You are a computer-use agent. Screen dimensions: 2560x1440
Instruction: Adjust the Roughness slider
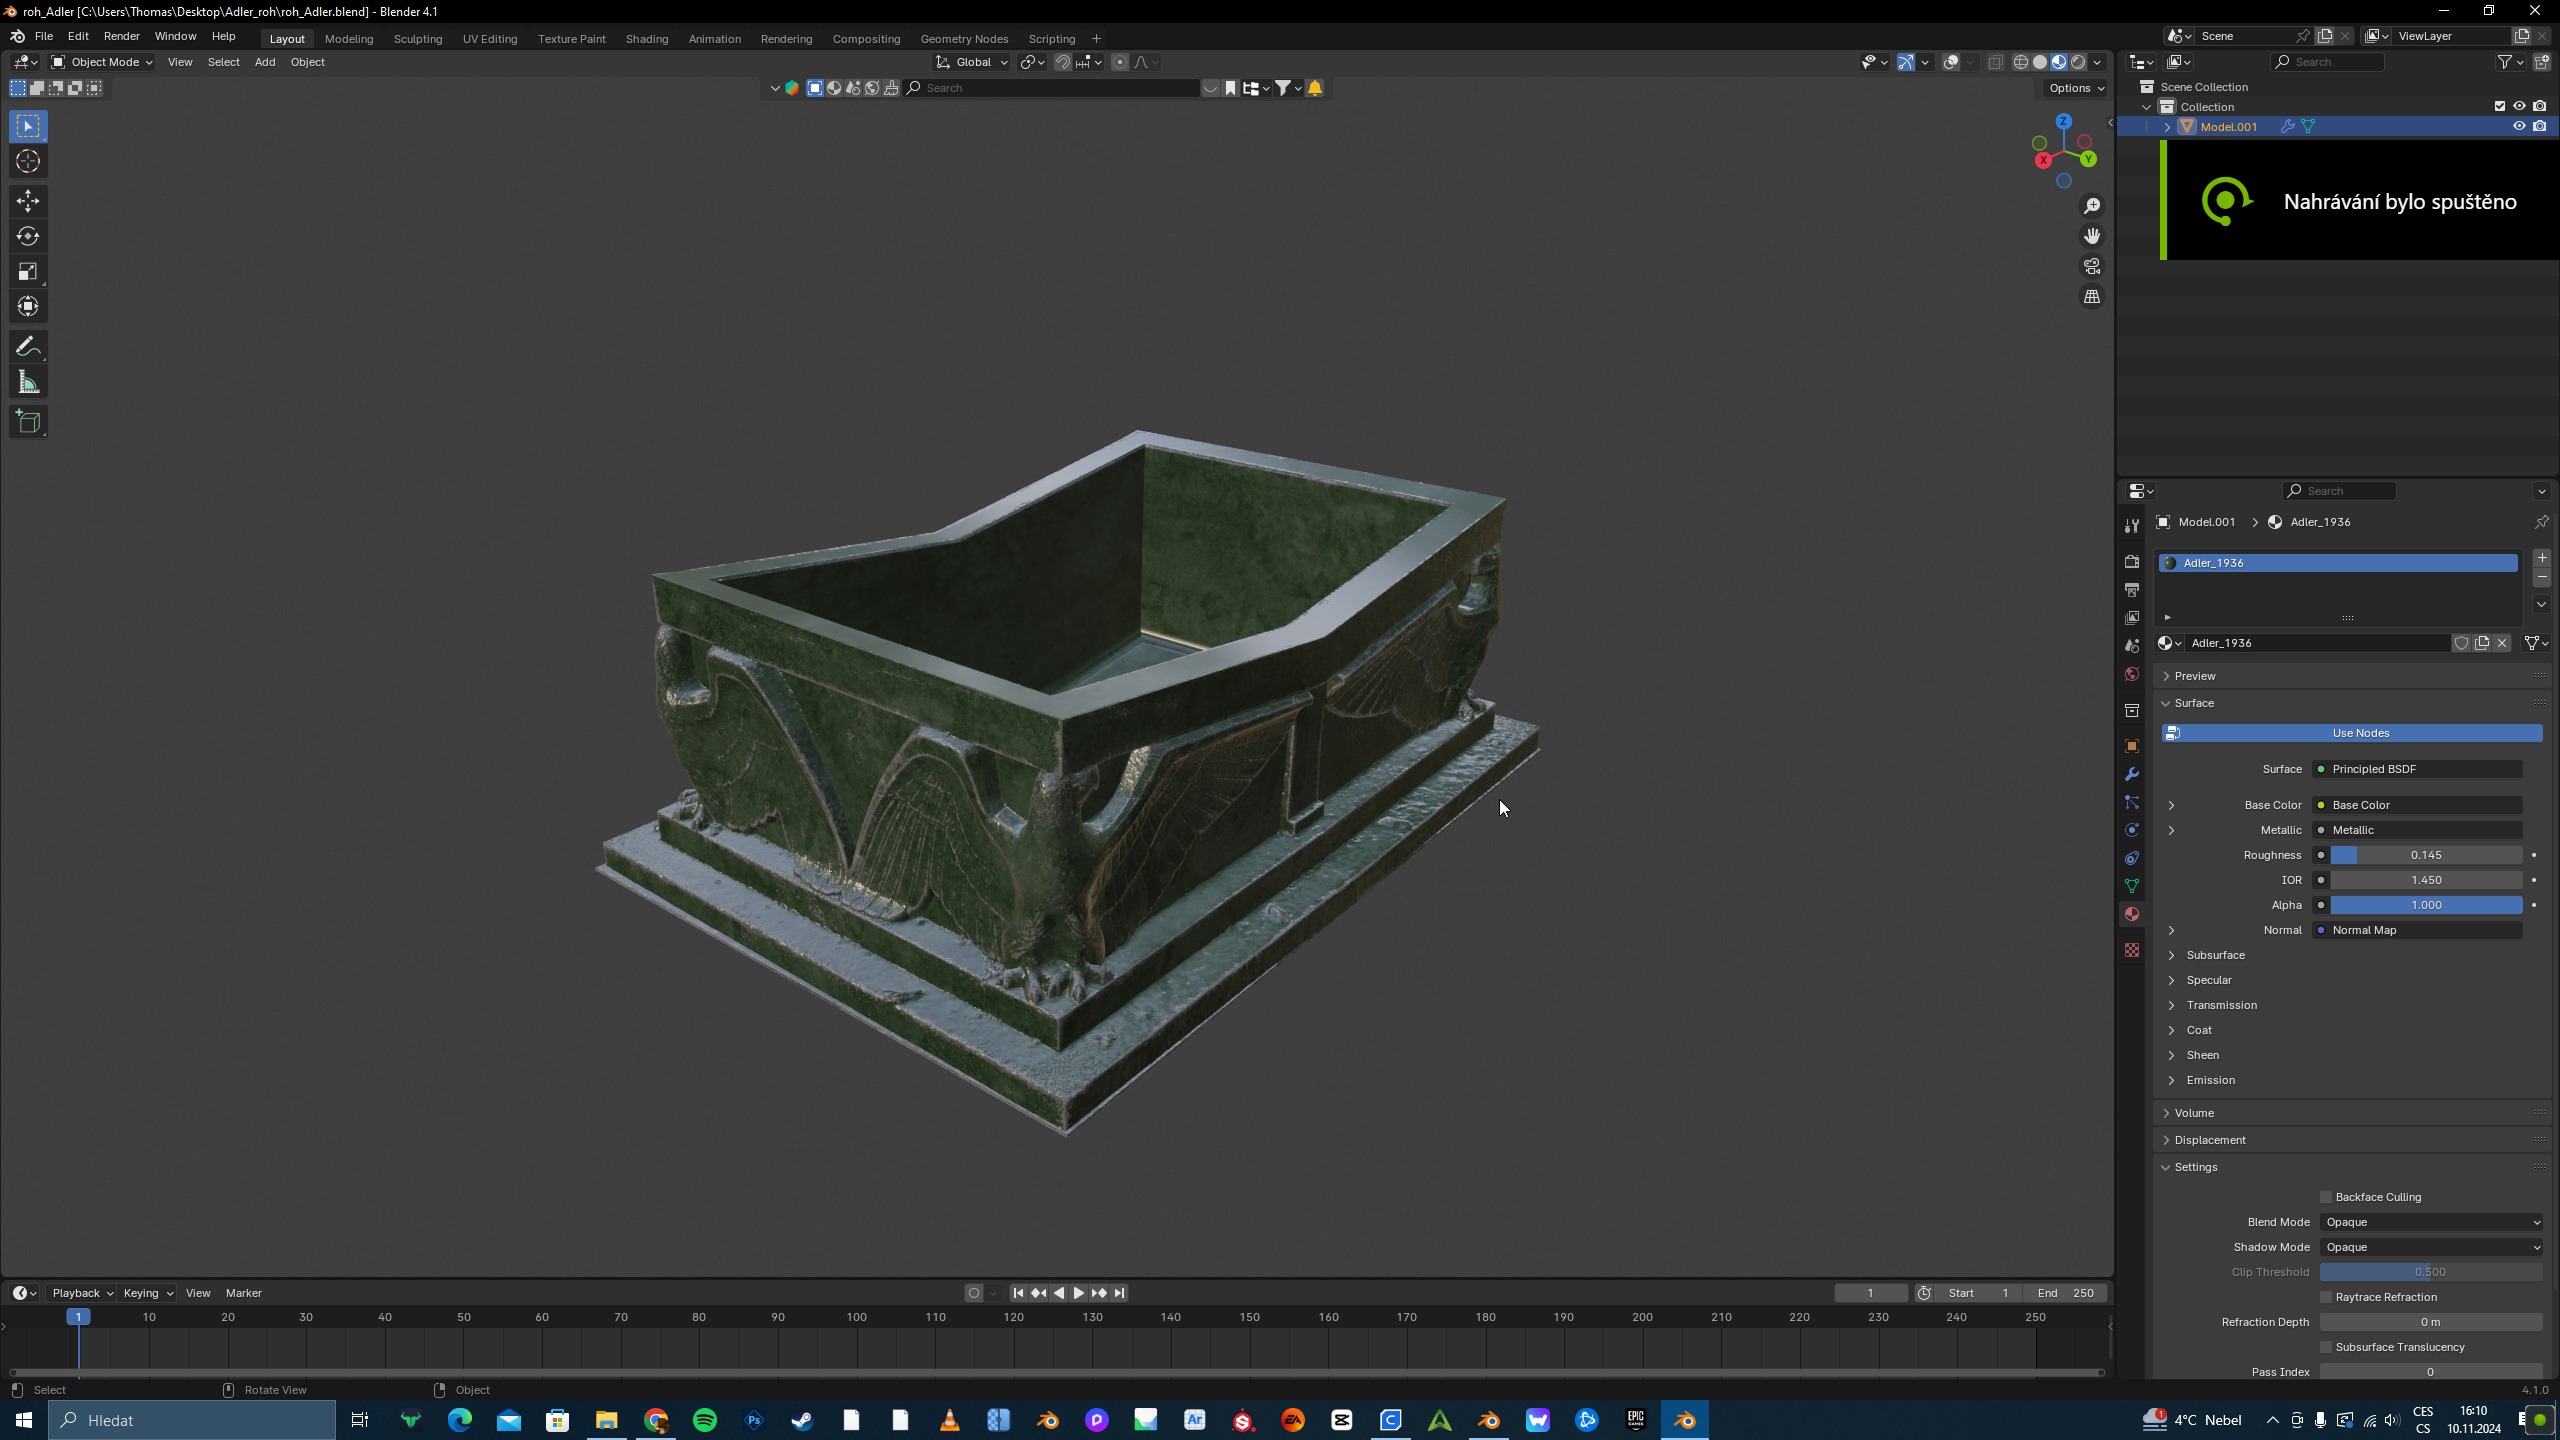click(2426, 855)
